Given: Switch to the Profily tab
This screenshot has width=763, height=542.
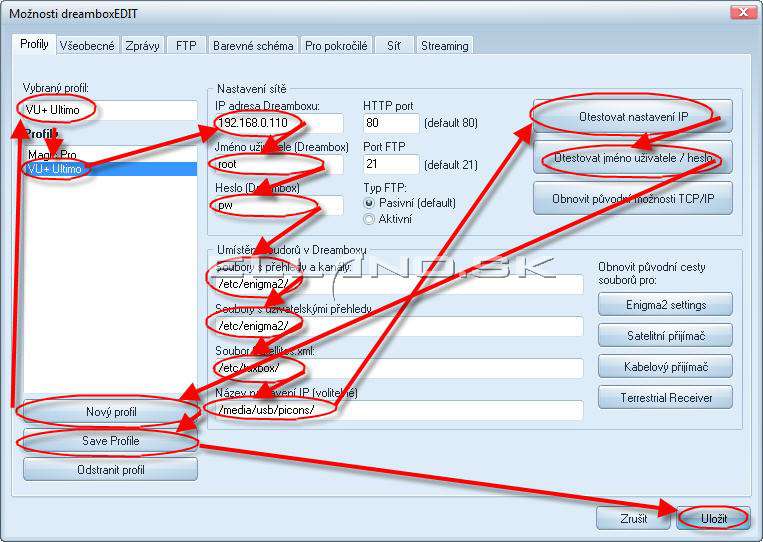Looking at the screenshot, I should pyautogui.click(x=34, y=44).
